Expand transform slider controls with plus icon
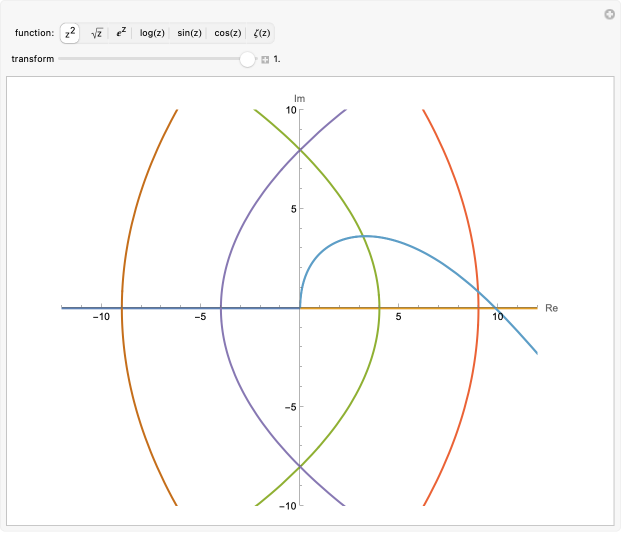The width and height of the screenshot is (621, 533). coord(265,60)
